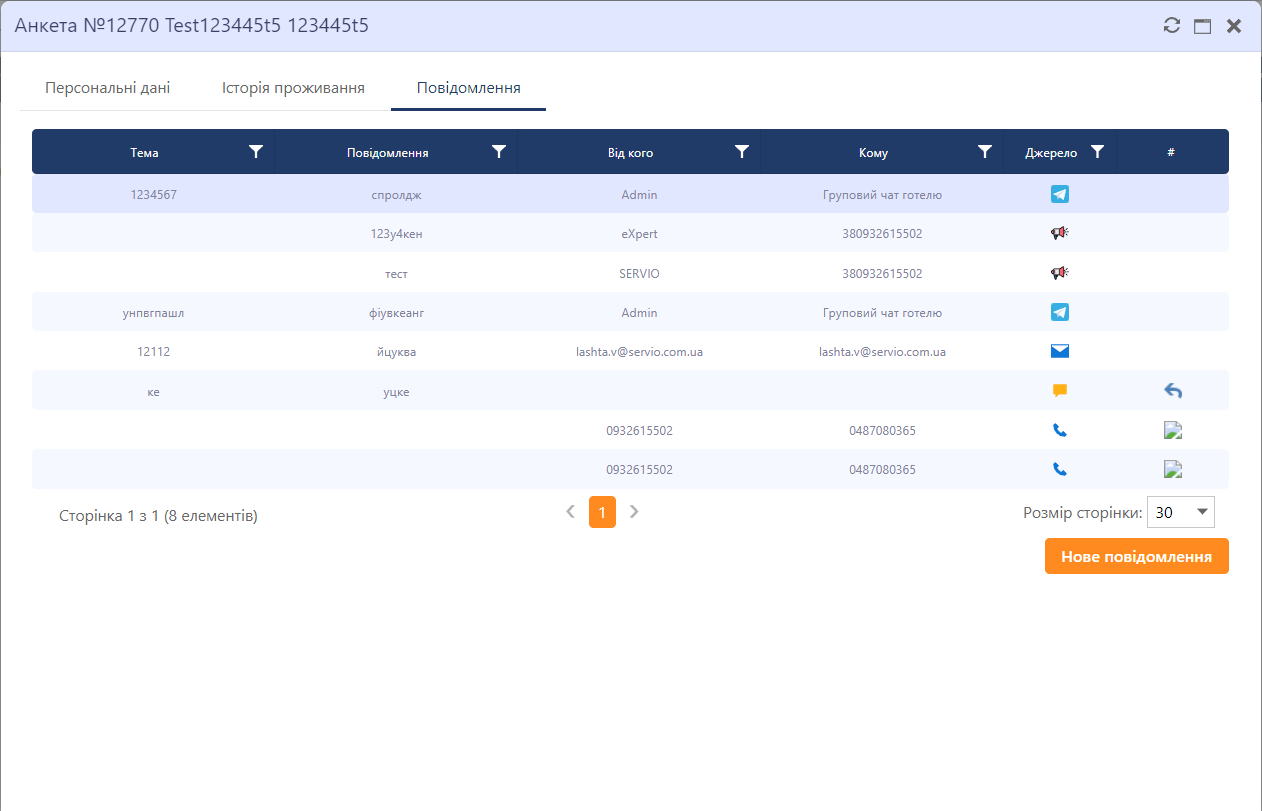Open the Історія проживання tab
1262x811 pixels.
pyautogui.click(x=293, y=88)
